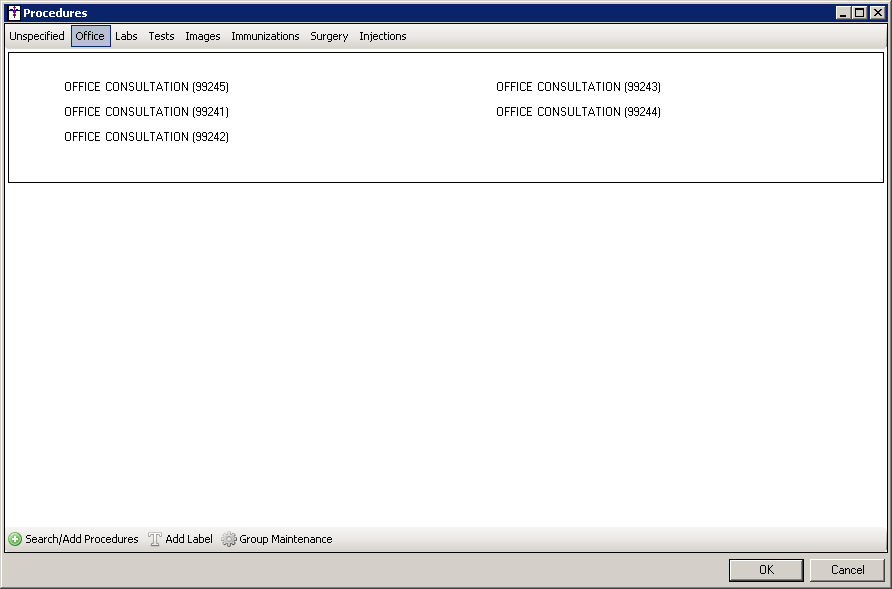Select OFFICE CONSULTATION (99243)
892x589 pixels.
coord(579,87)
